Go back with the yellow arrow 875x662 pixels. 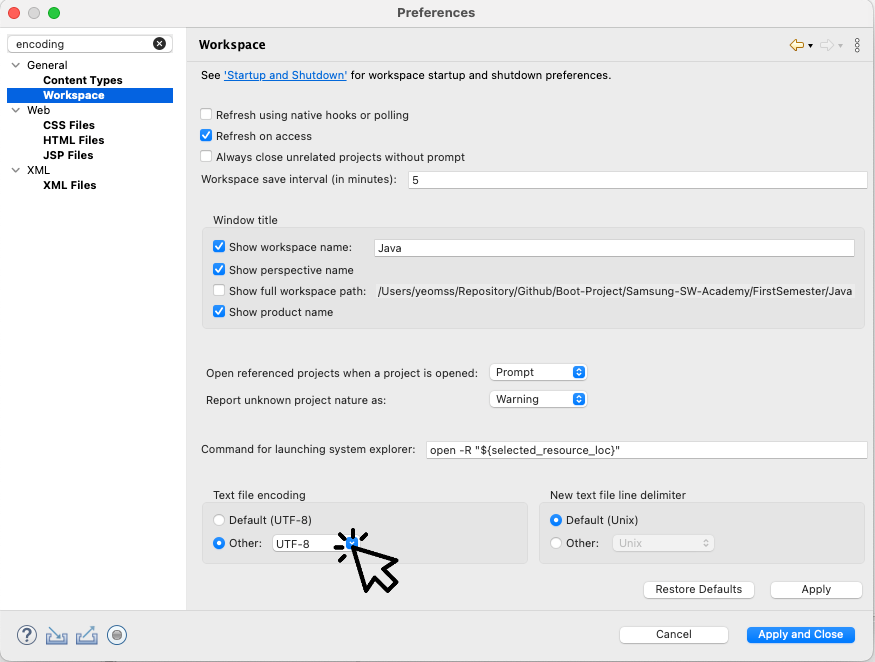(x=796, y=45)
